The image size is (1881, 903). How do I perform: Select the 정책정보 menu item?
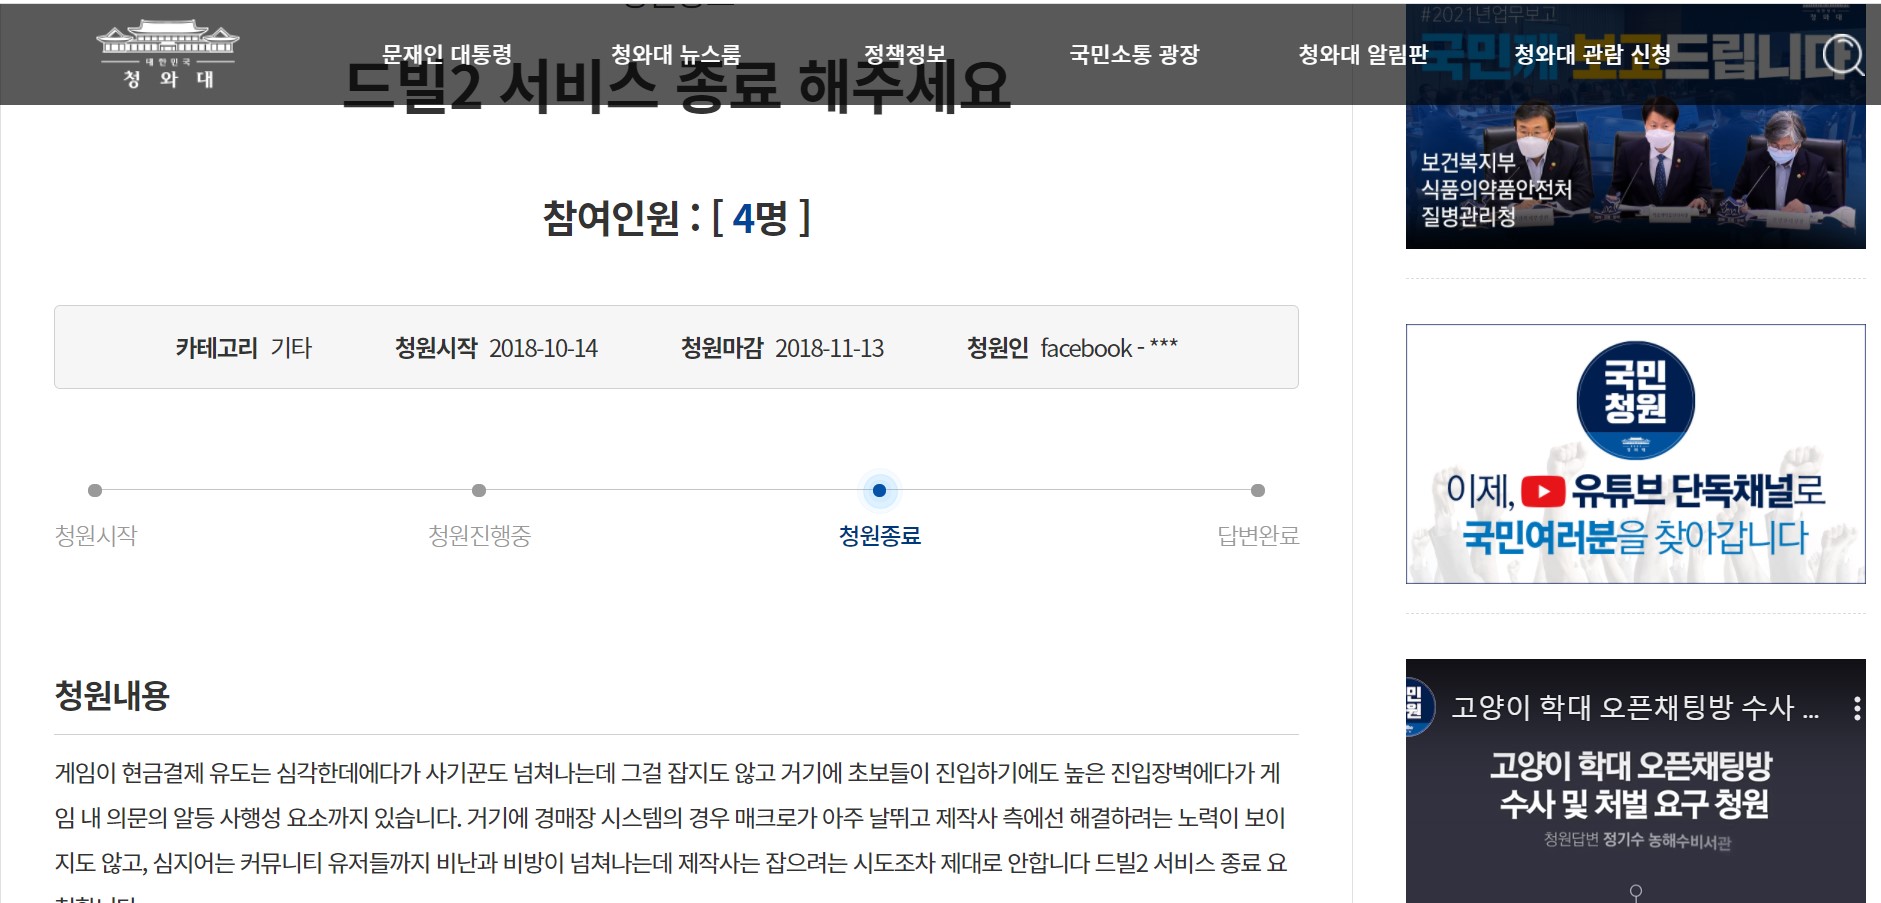[904, 55]
